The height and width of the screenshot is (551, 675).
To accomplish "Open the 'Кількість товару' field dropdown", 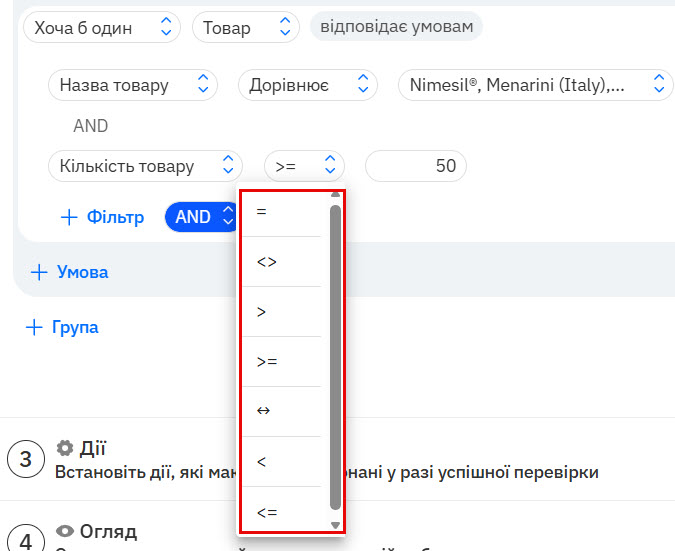I will 146,166.
